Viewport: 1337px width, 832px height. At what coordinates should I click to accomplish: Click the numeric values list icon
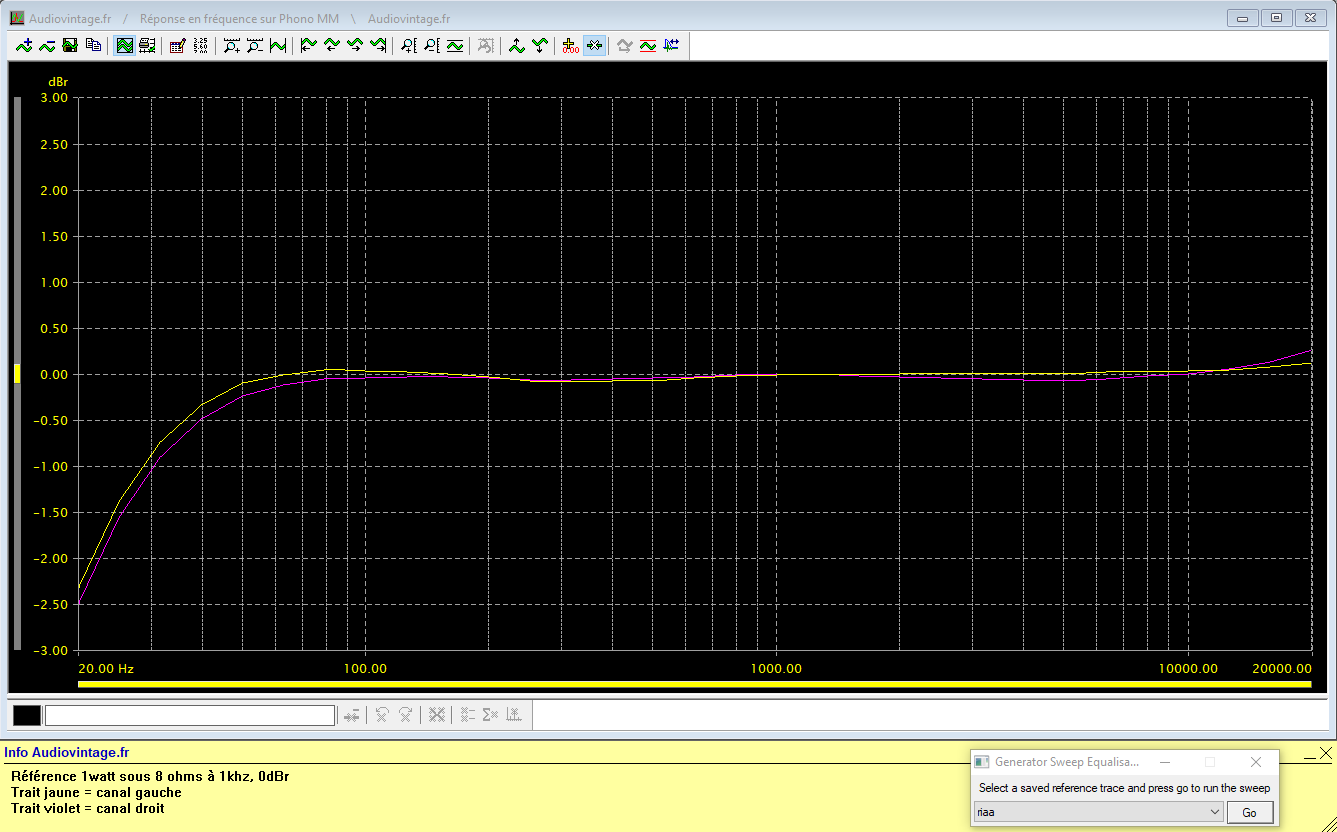[200, 45]
